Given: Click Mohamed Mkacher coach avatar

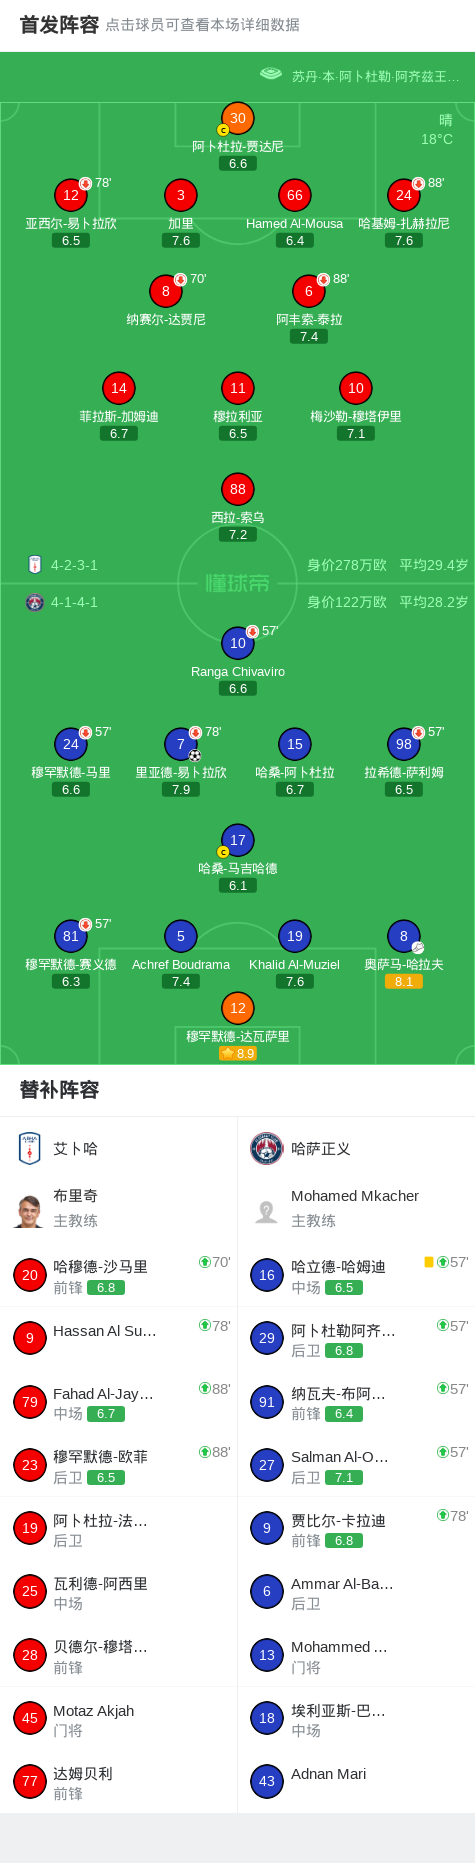Looking at the screenshot, I should pos(267,1211).
